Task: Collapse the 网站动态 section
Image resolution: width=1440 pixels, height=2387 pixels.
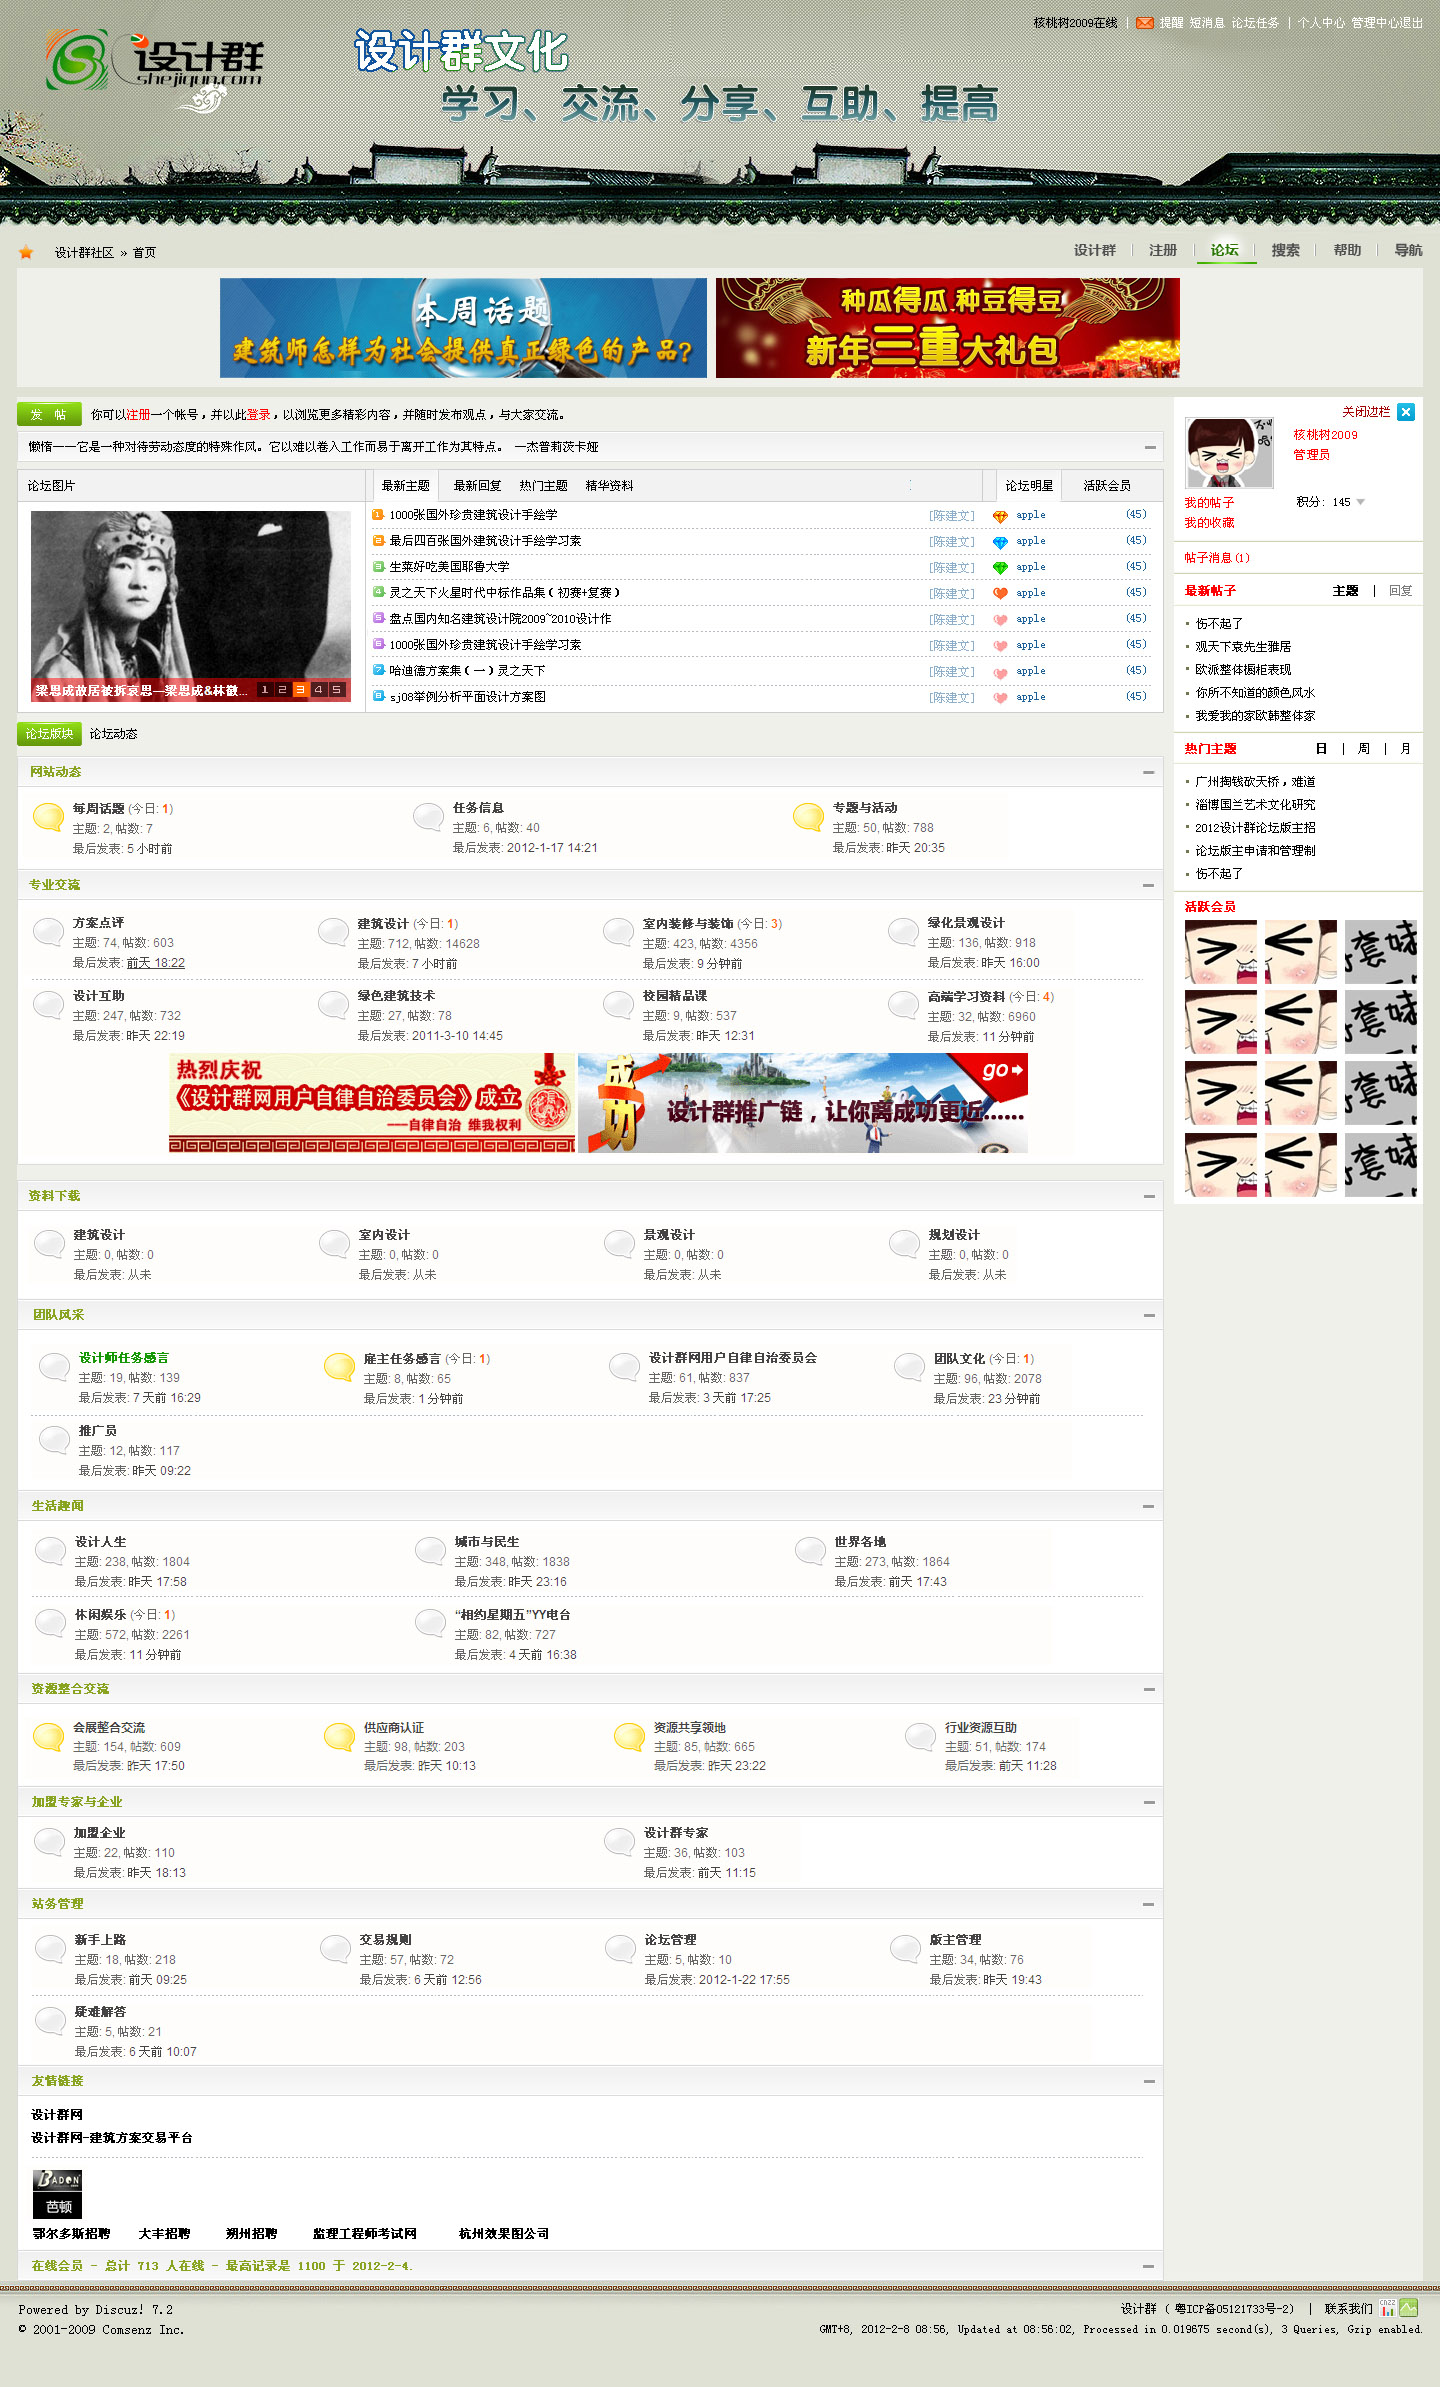Action: click(x=1148, y=772)
